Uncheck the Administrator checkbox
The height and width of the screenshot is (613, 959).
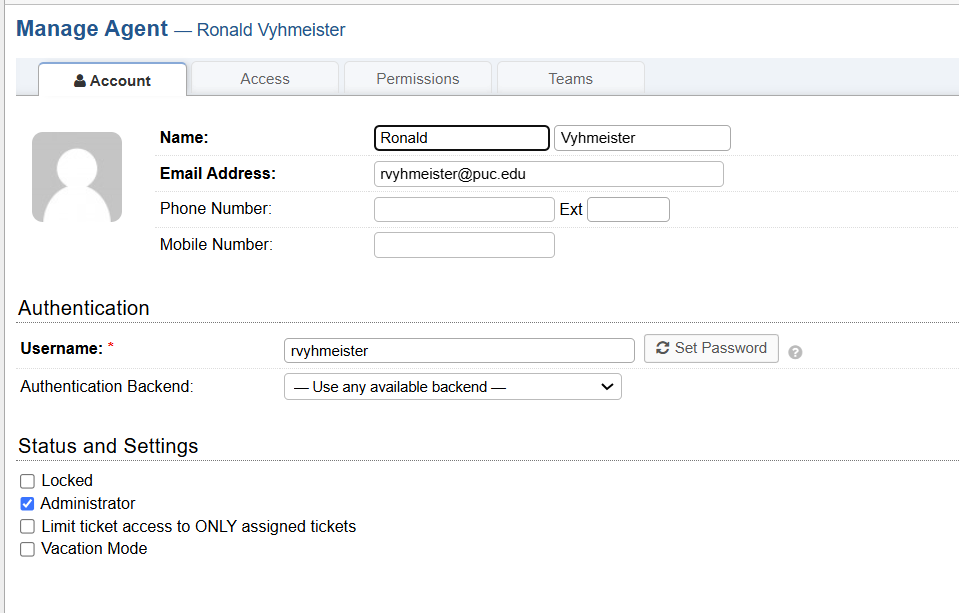(x=28, y=504)
